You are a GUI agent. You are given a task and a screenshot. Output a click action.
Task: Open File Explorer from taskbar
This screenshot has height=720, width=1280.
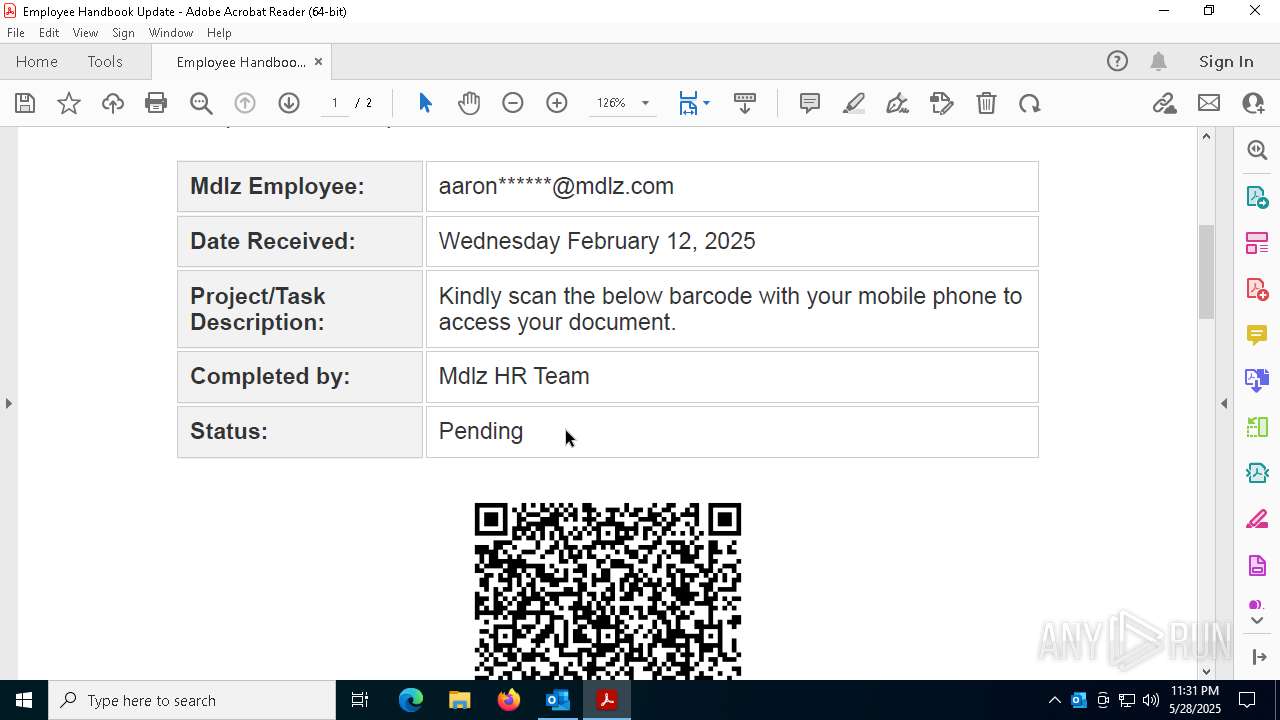[x=460, y=700]
